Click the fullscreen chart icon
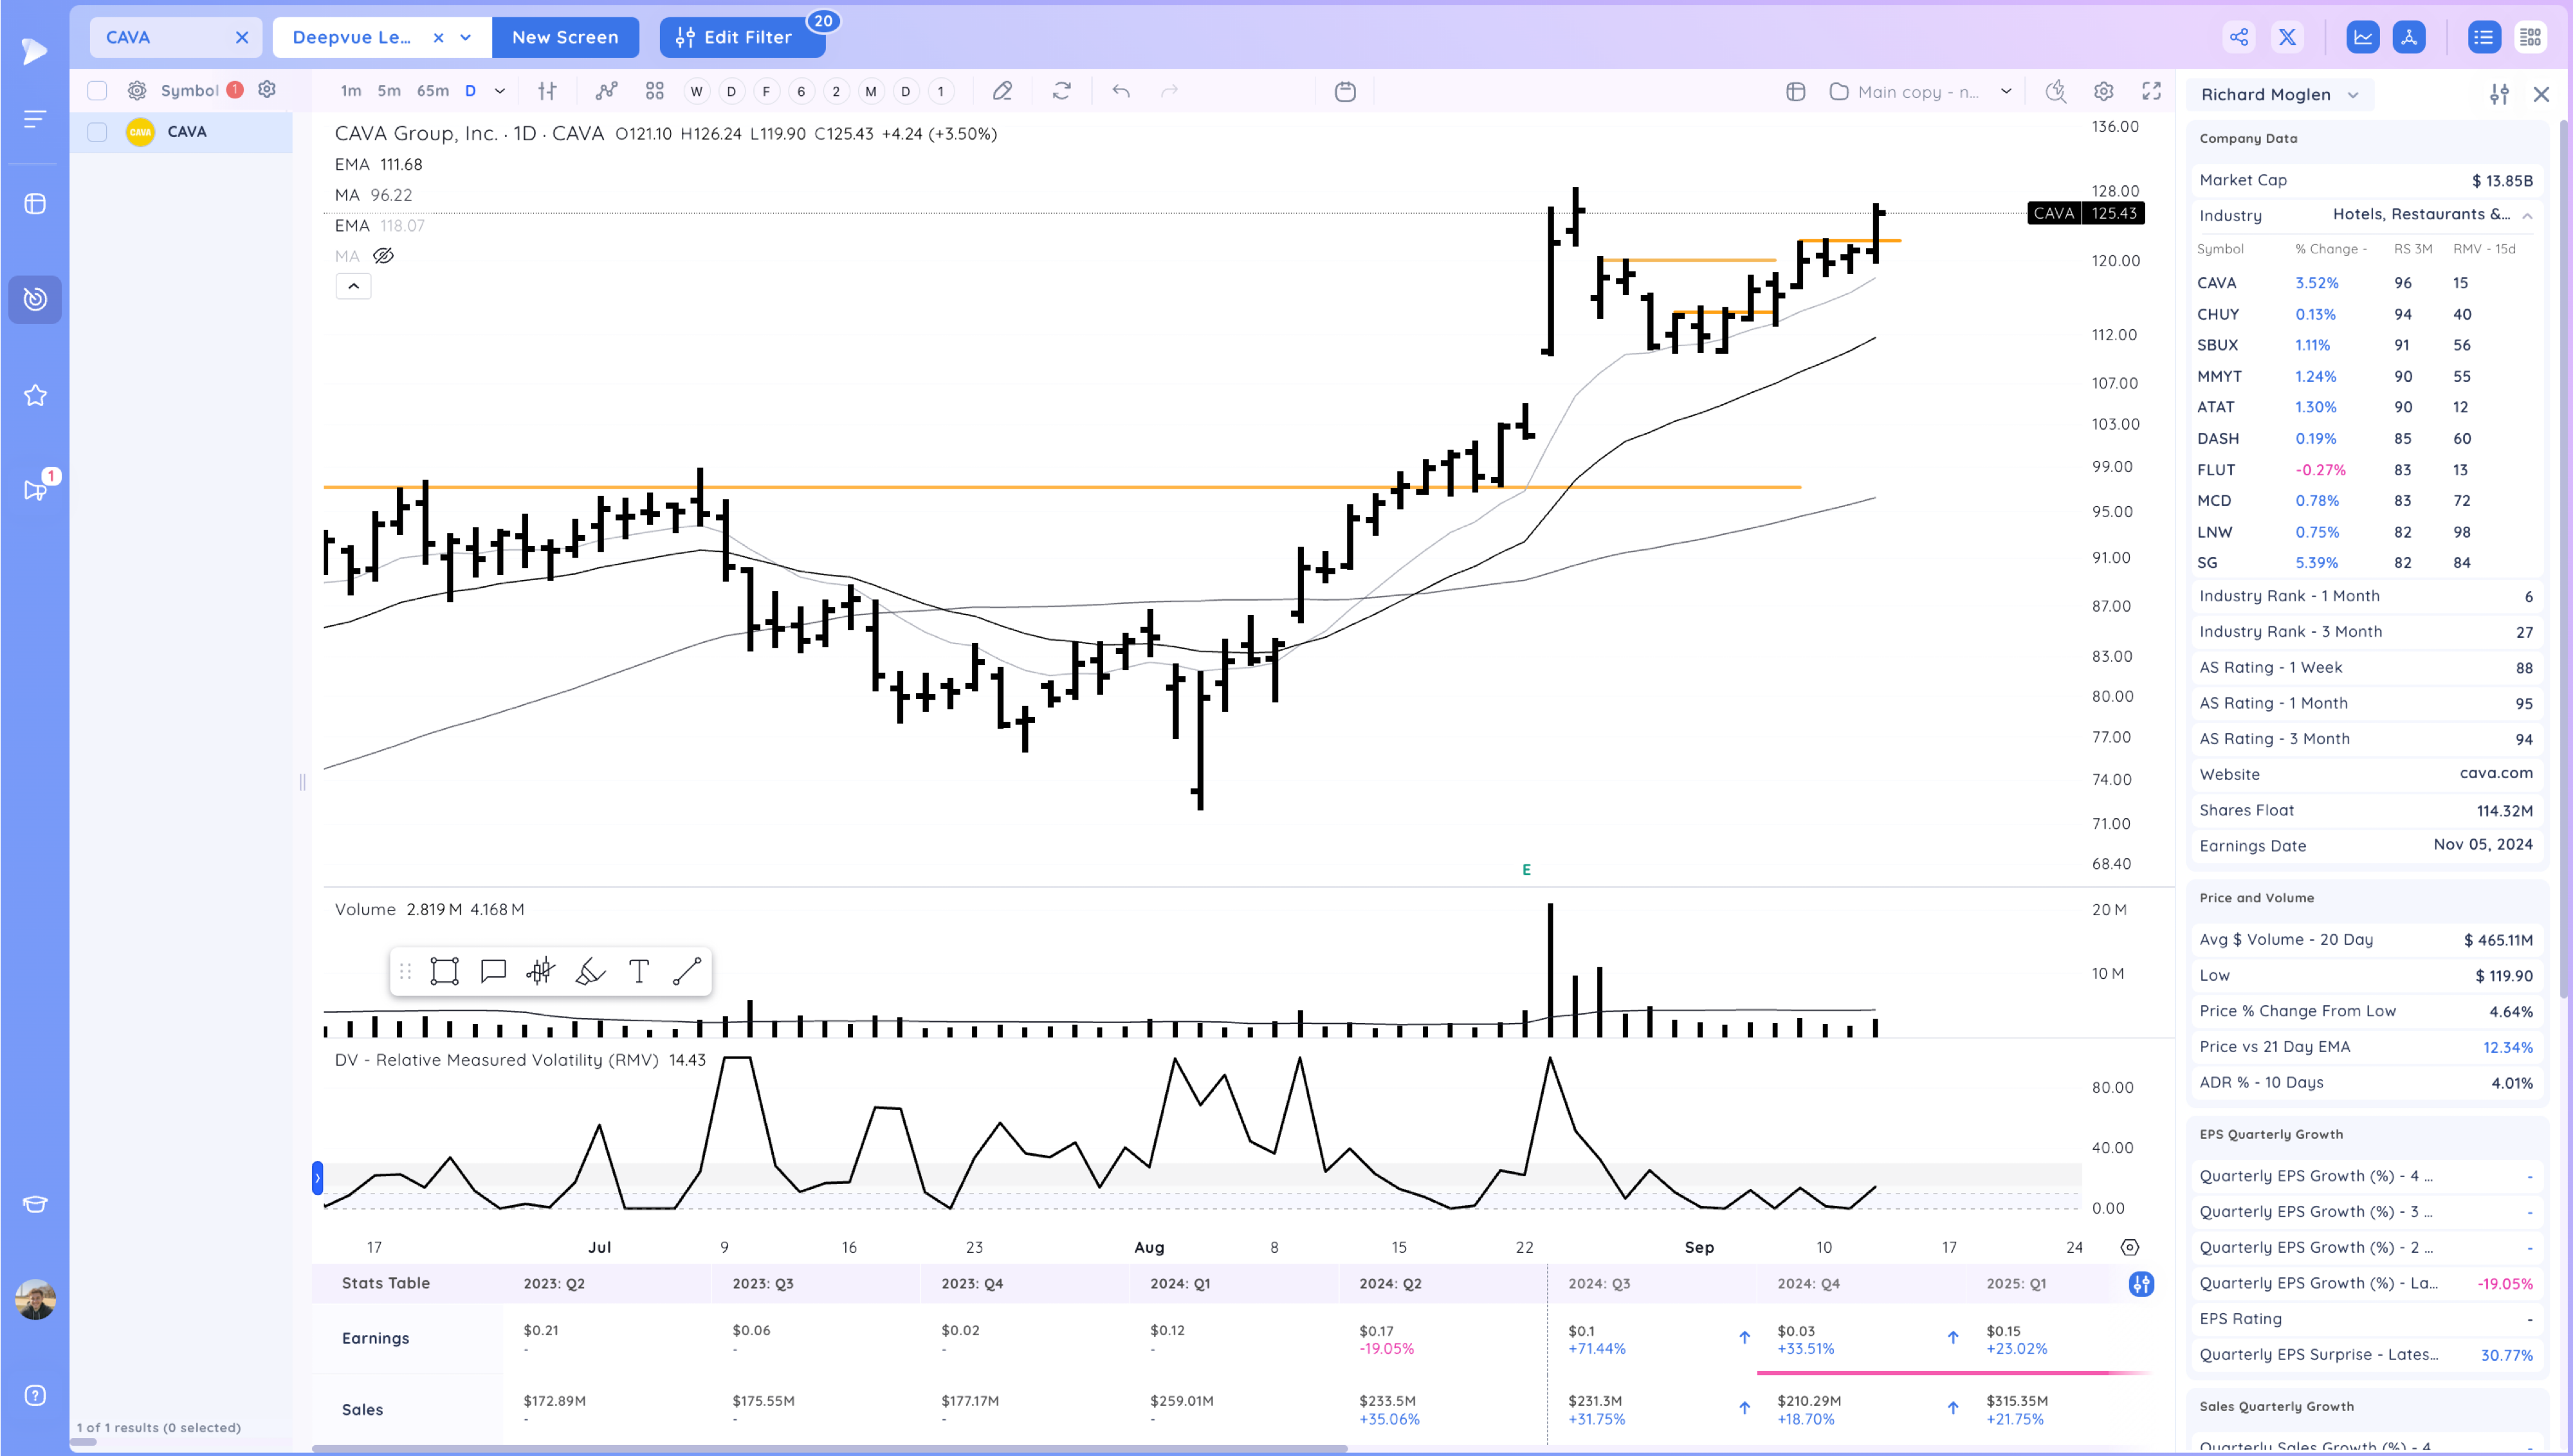Image resolution: width=2573 pixels, height=1456 pixels. click(2151, 91)
